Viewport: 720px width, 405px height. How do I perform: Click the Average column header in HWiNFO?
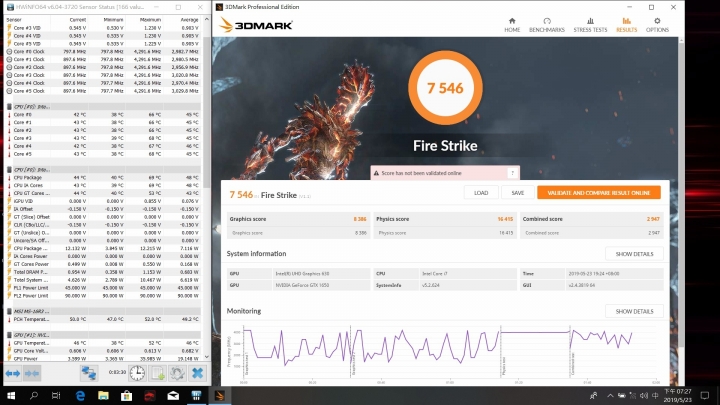click(189, 20)
